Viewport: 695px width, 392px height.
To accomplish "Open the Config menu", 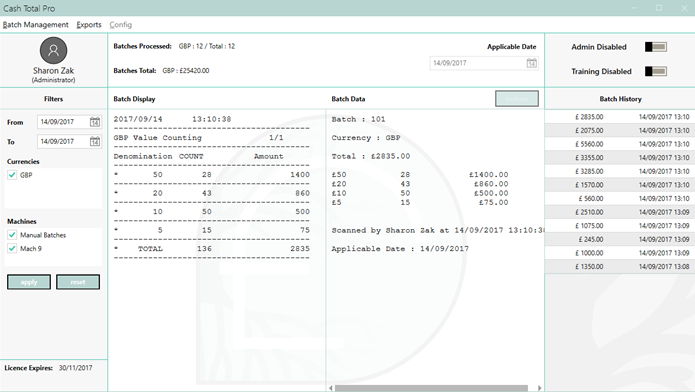I will [121, 25].
